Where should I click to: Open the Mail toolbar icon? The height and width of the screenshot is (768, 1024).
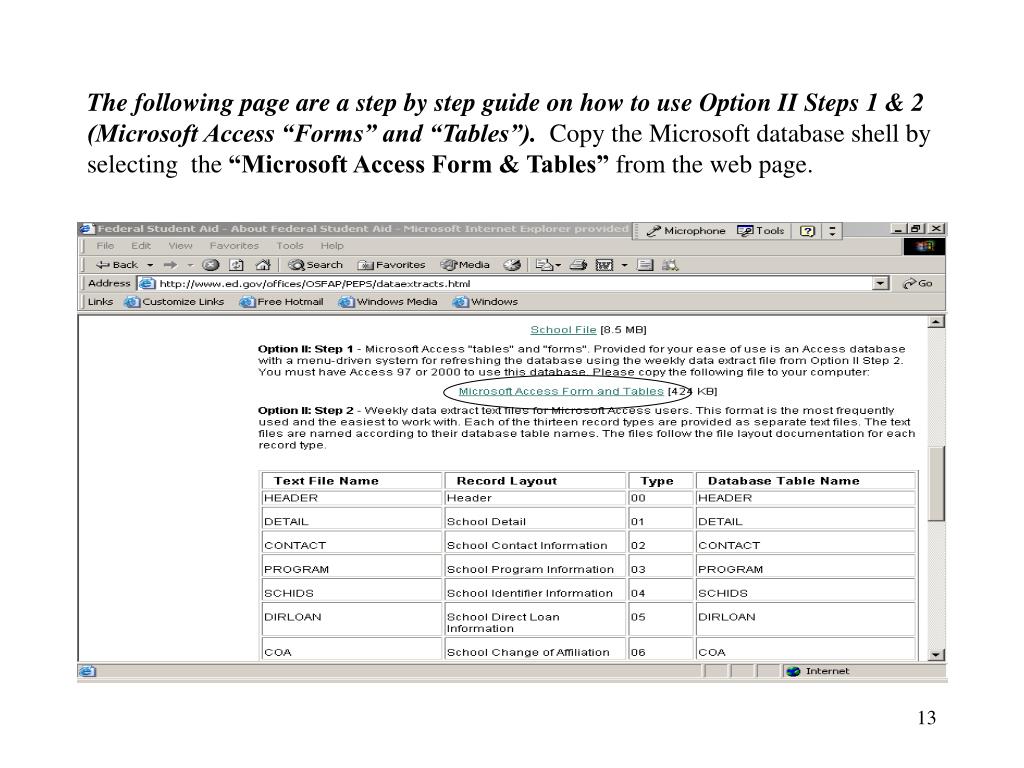(x=544, y=265)
